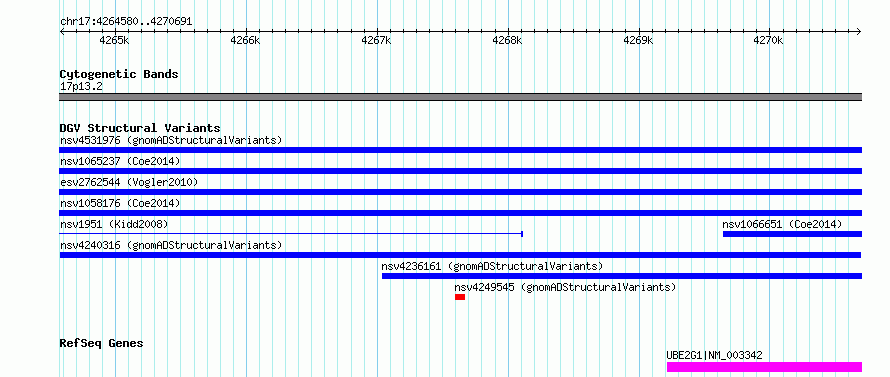Click the chr17:4264580..4270691 region label

[x=126, y=22]
